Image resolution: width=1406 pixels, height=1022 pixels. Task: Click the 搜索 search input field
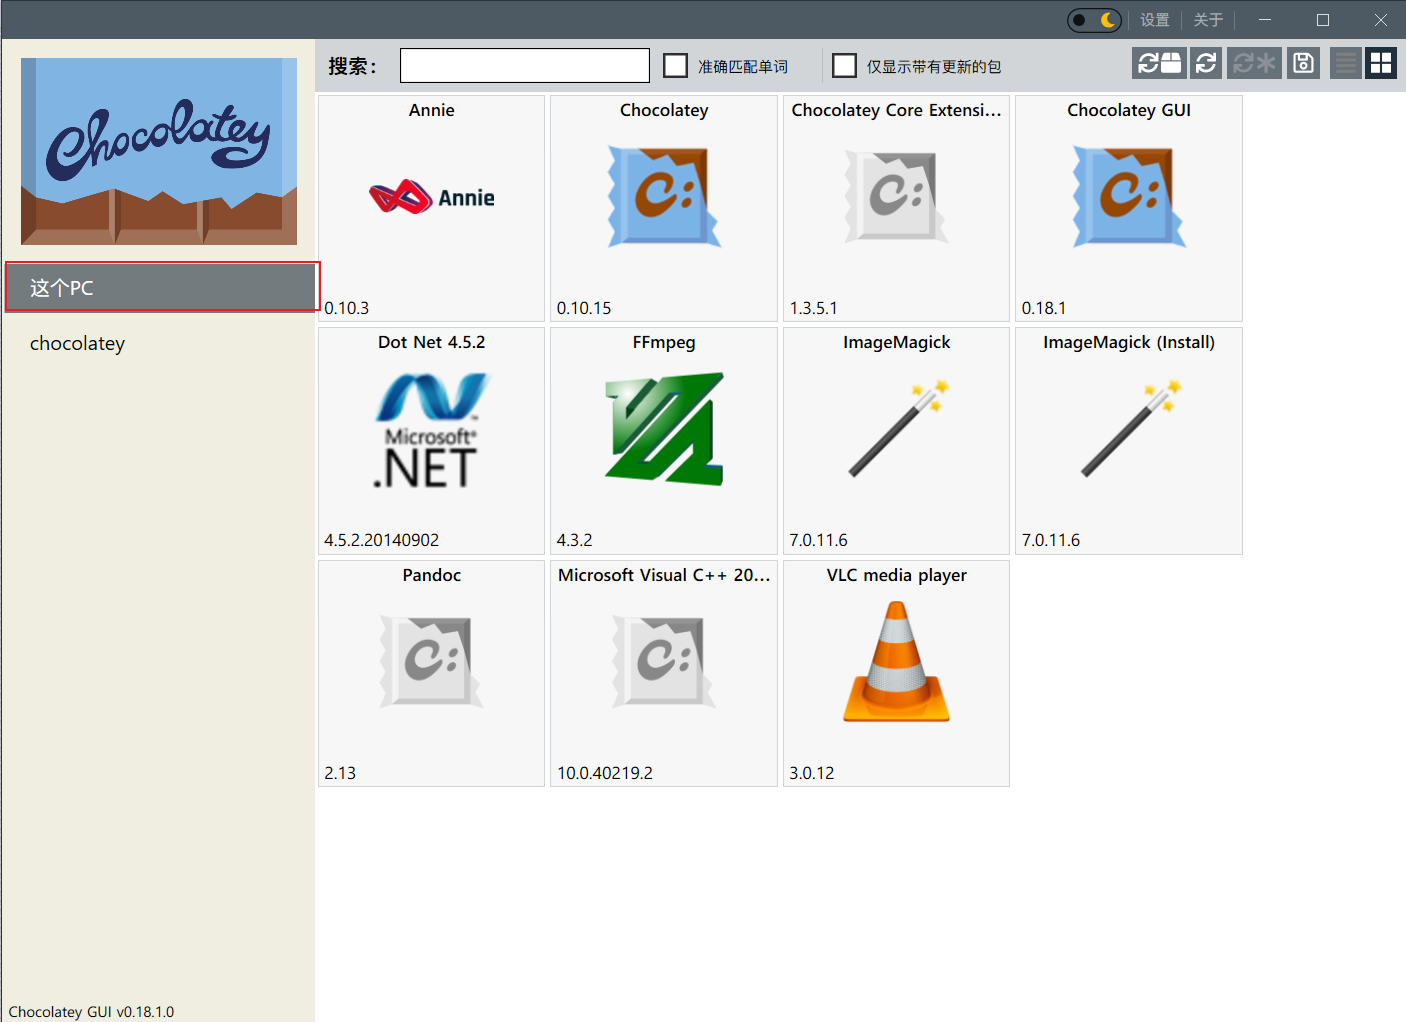(525, 66)
